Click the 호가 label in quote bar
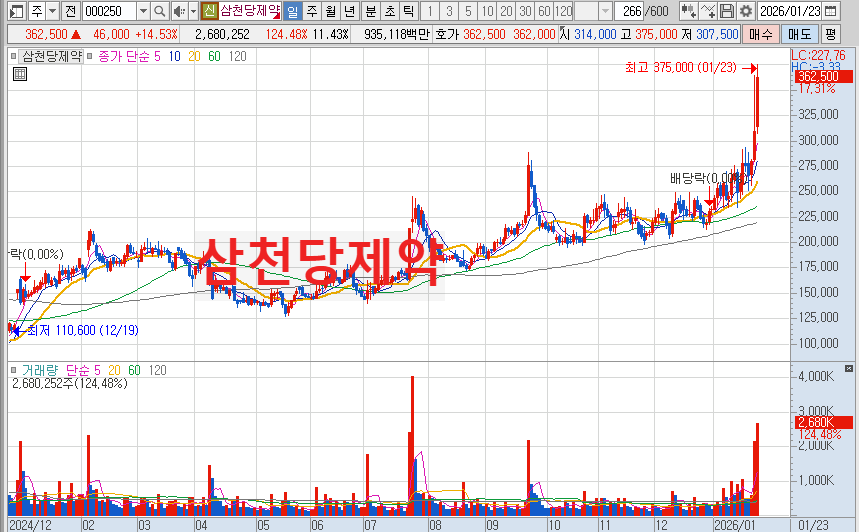The height and width of the screenshot is (532, 859). point(446,35)
